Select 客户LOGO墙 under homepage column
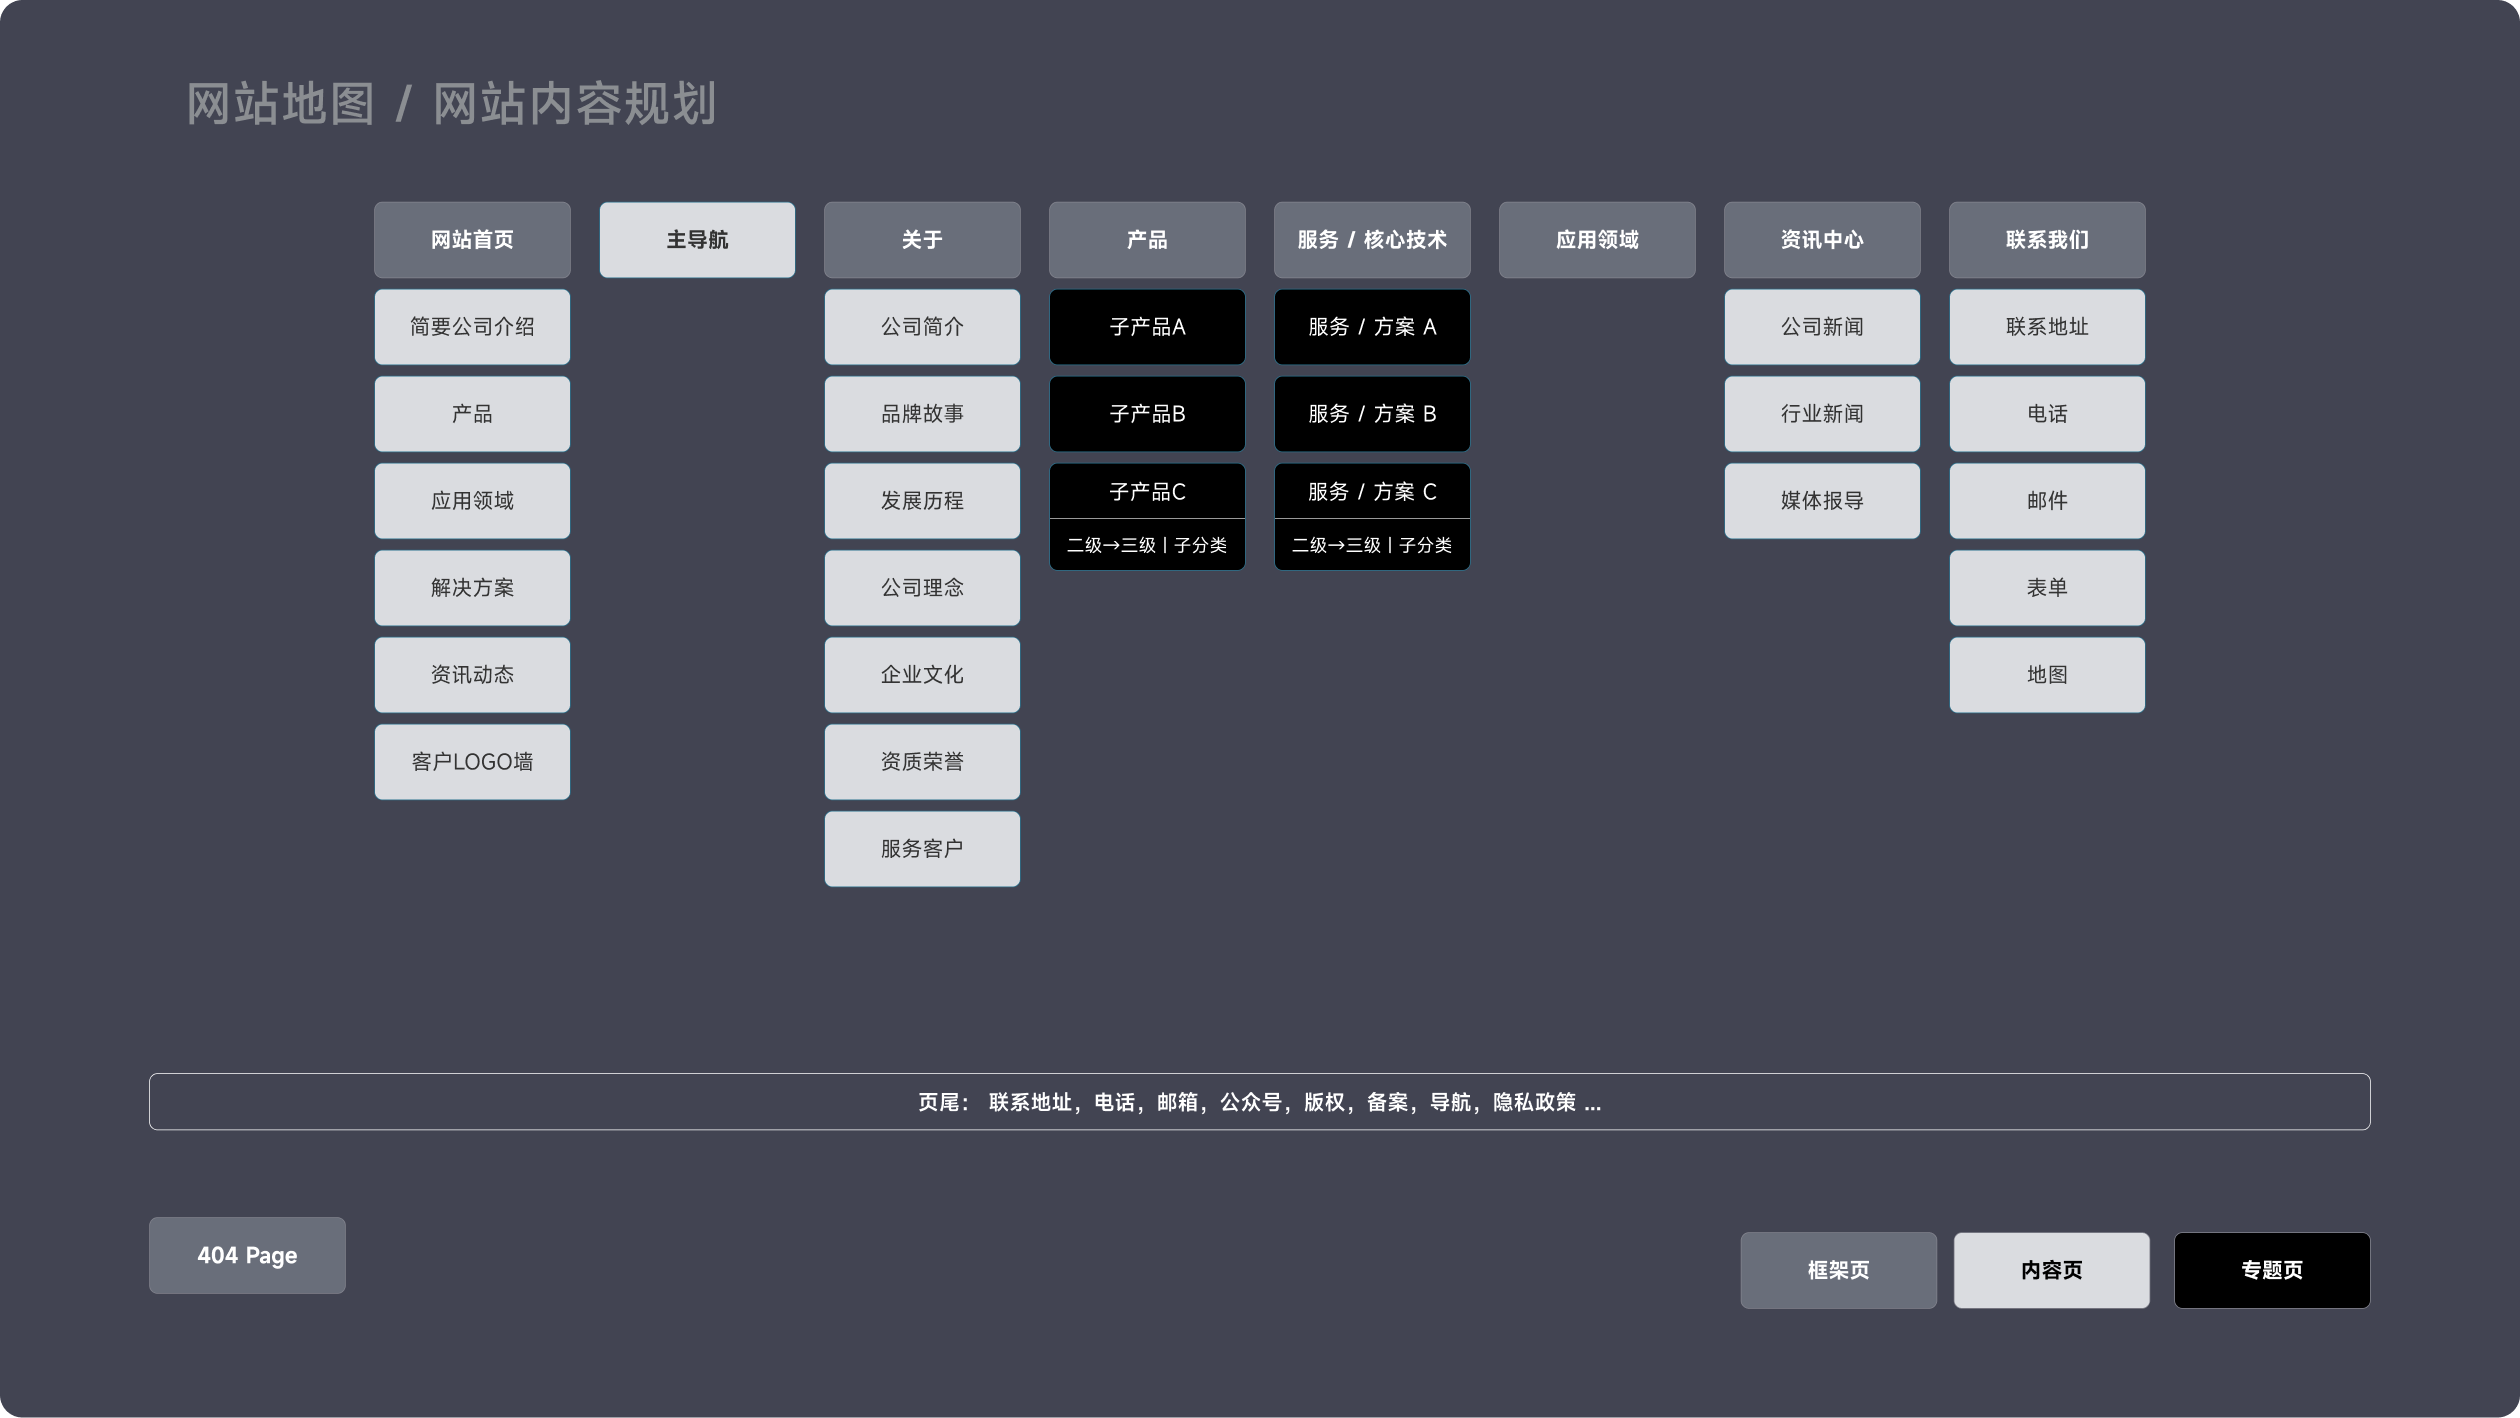2520x1418 pixels. [472, 762]
